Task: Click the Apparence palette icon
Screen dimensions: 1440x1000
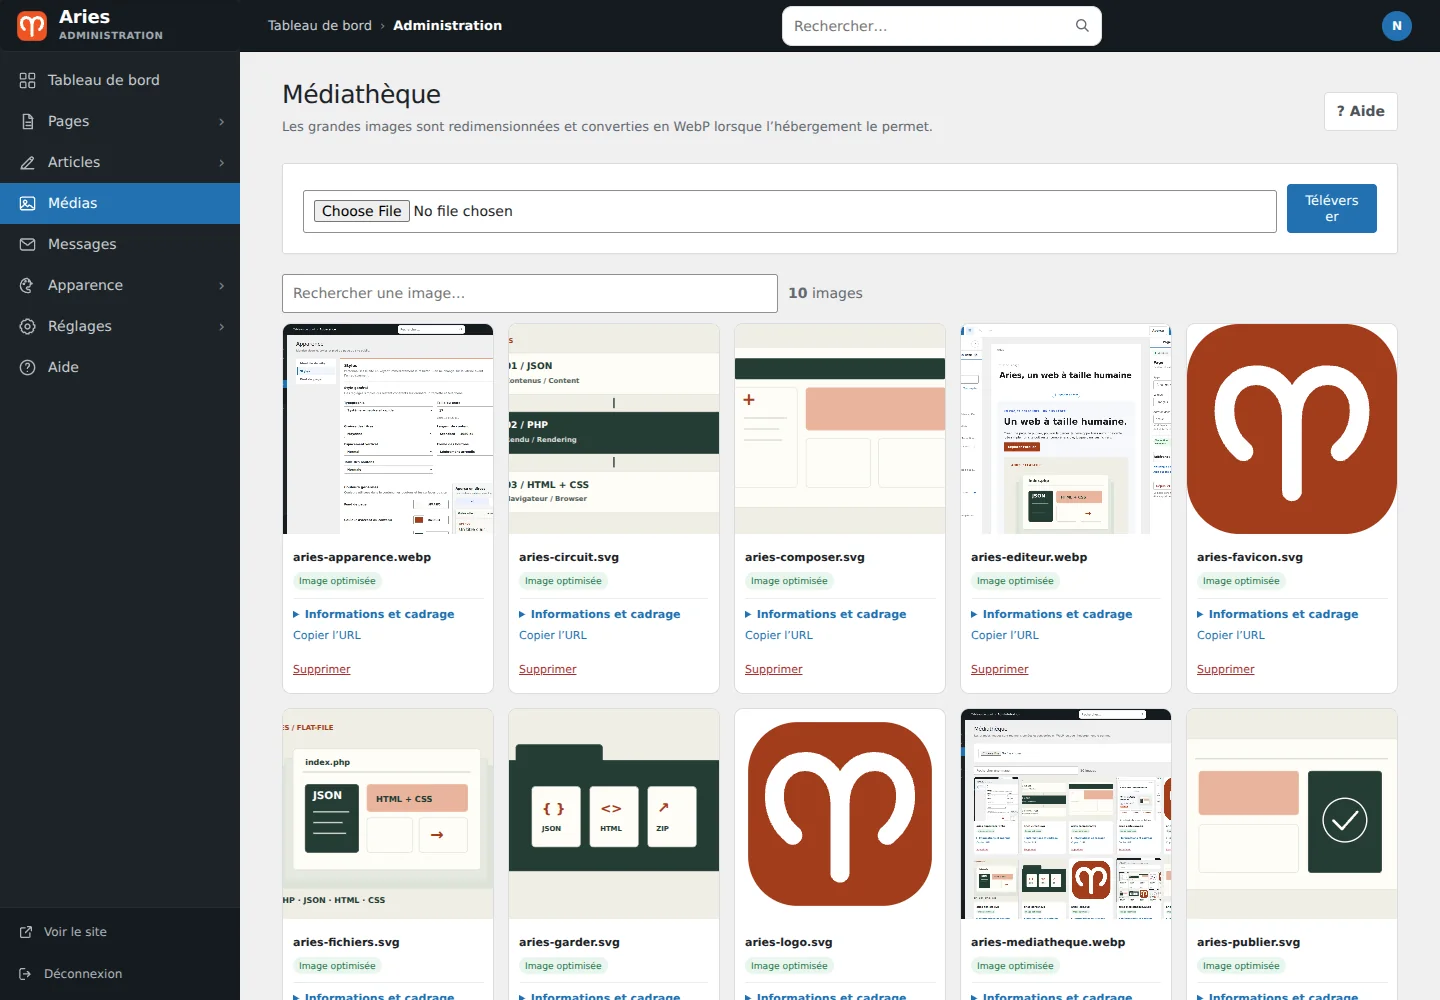Action: point(27,285)
